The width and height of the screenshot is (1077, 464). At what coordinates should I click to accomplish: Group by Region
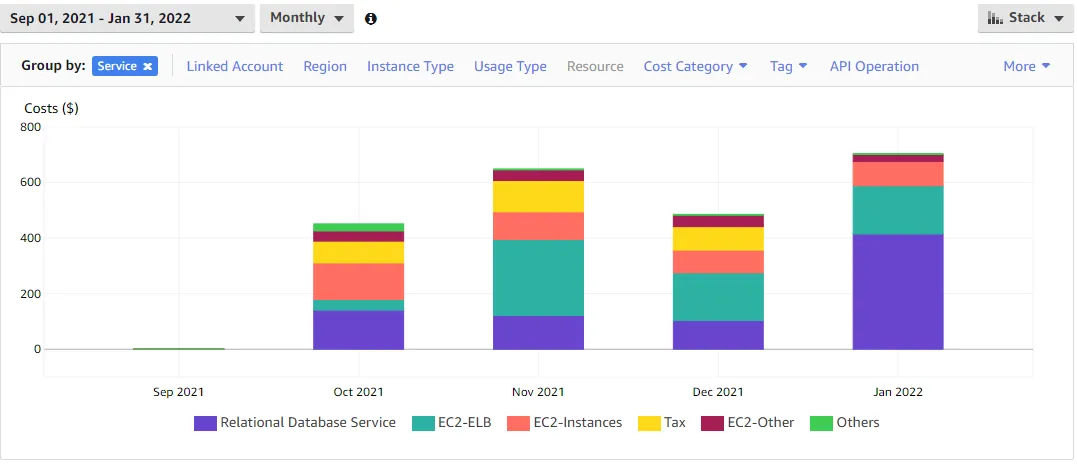325,67
